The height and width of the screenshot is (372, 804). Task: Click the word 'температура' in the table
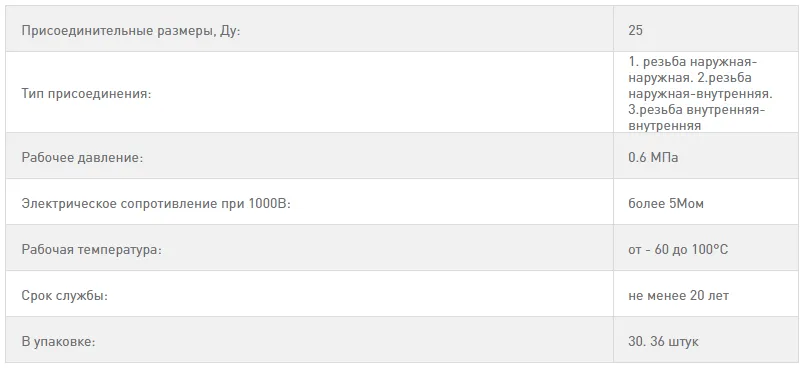click(x=119, y=250)
